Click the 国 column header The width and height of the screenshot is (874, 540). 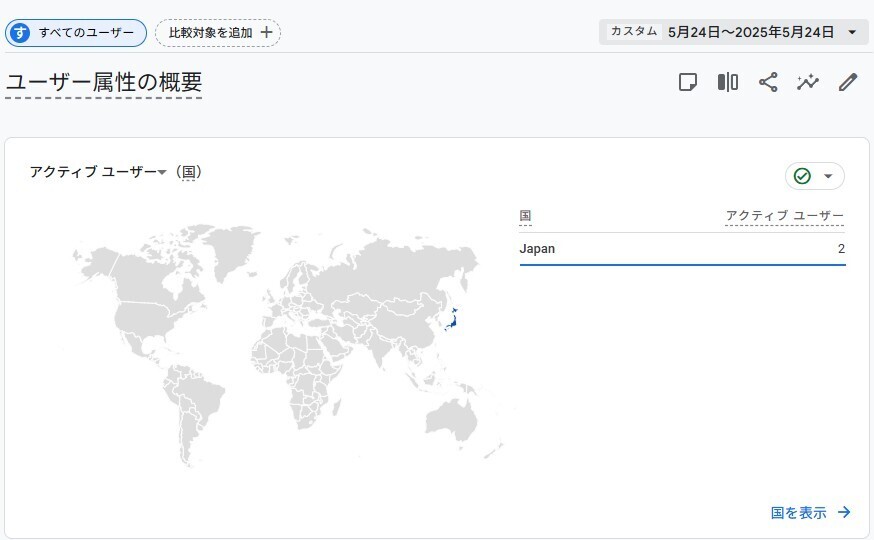(x=525, y=216)
